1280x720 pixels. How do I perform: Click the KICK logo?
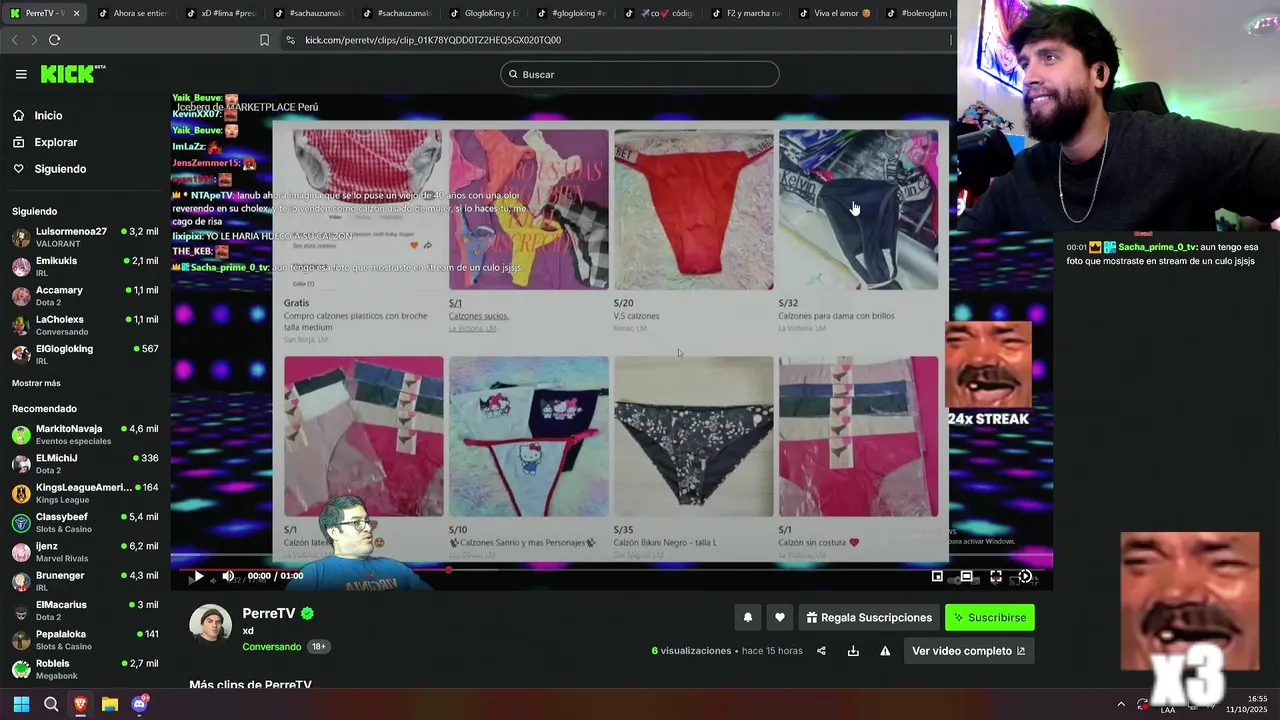(x=72, y=74)
